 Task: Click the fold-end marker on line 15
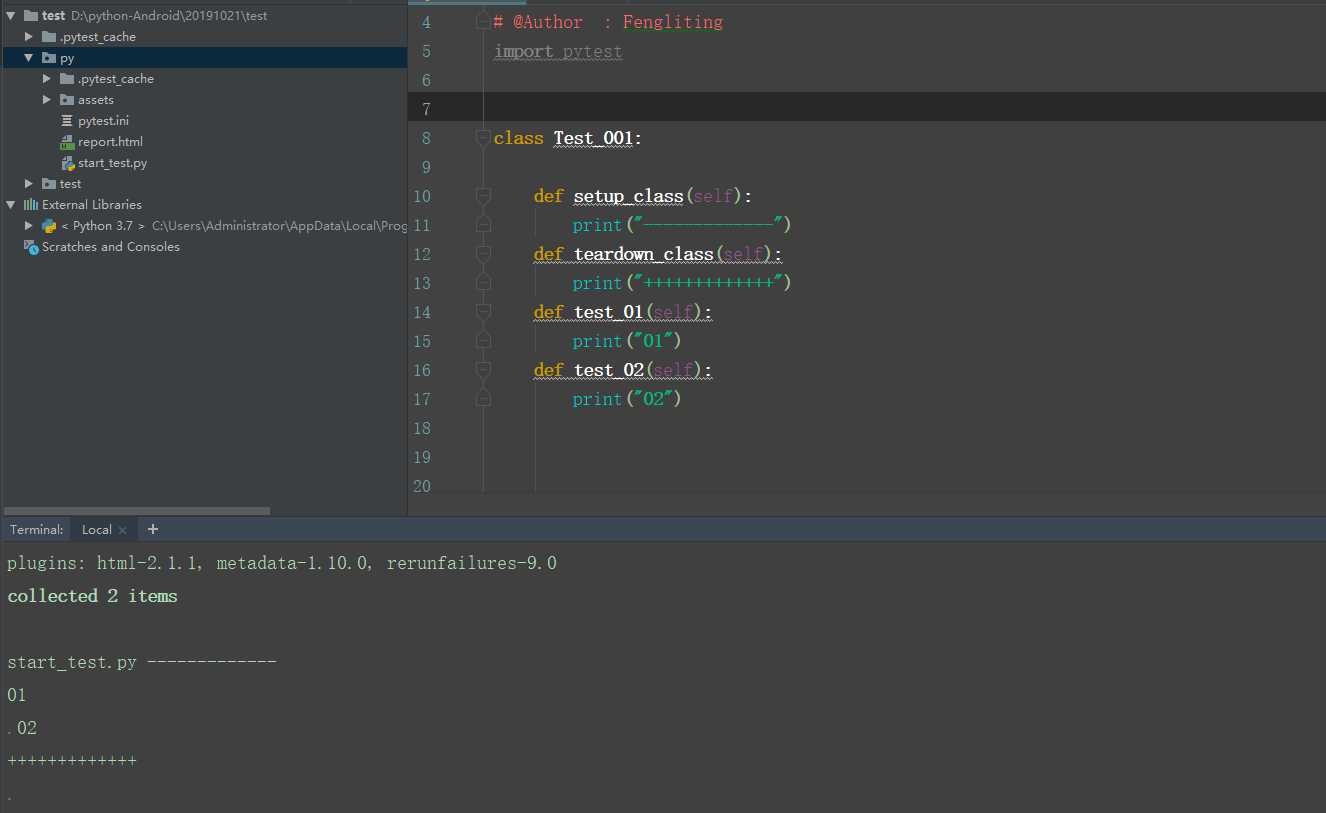tap(484, 341)
